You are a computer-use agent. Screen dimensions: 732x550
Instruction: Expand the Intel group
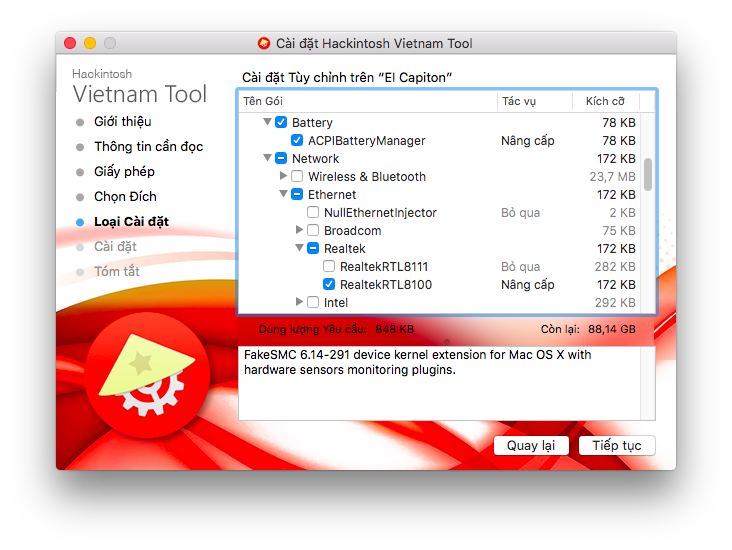300,302
